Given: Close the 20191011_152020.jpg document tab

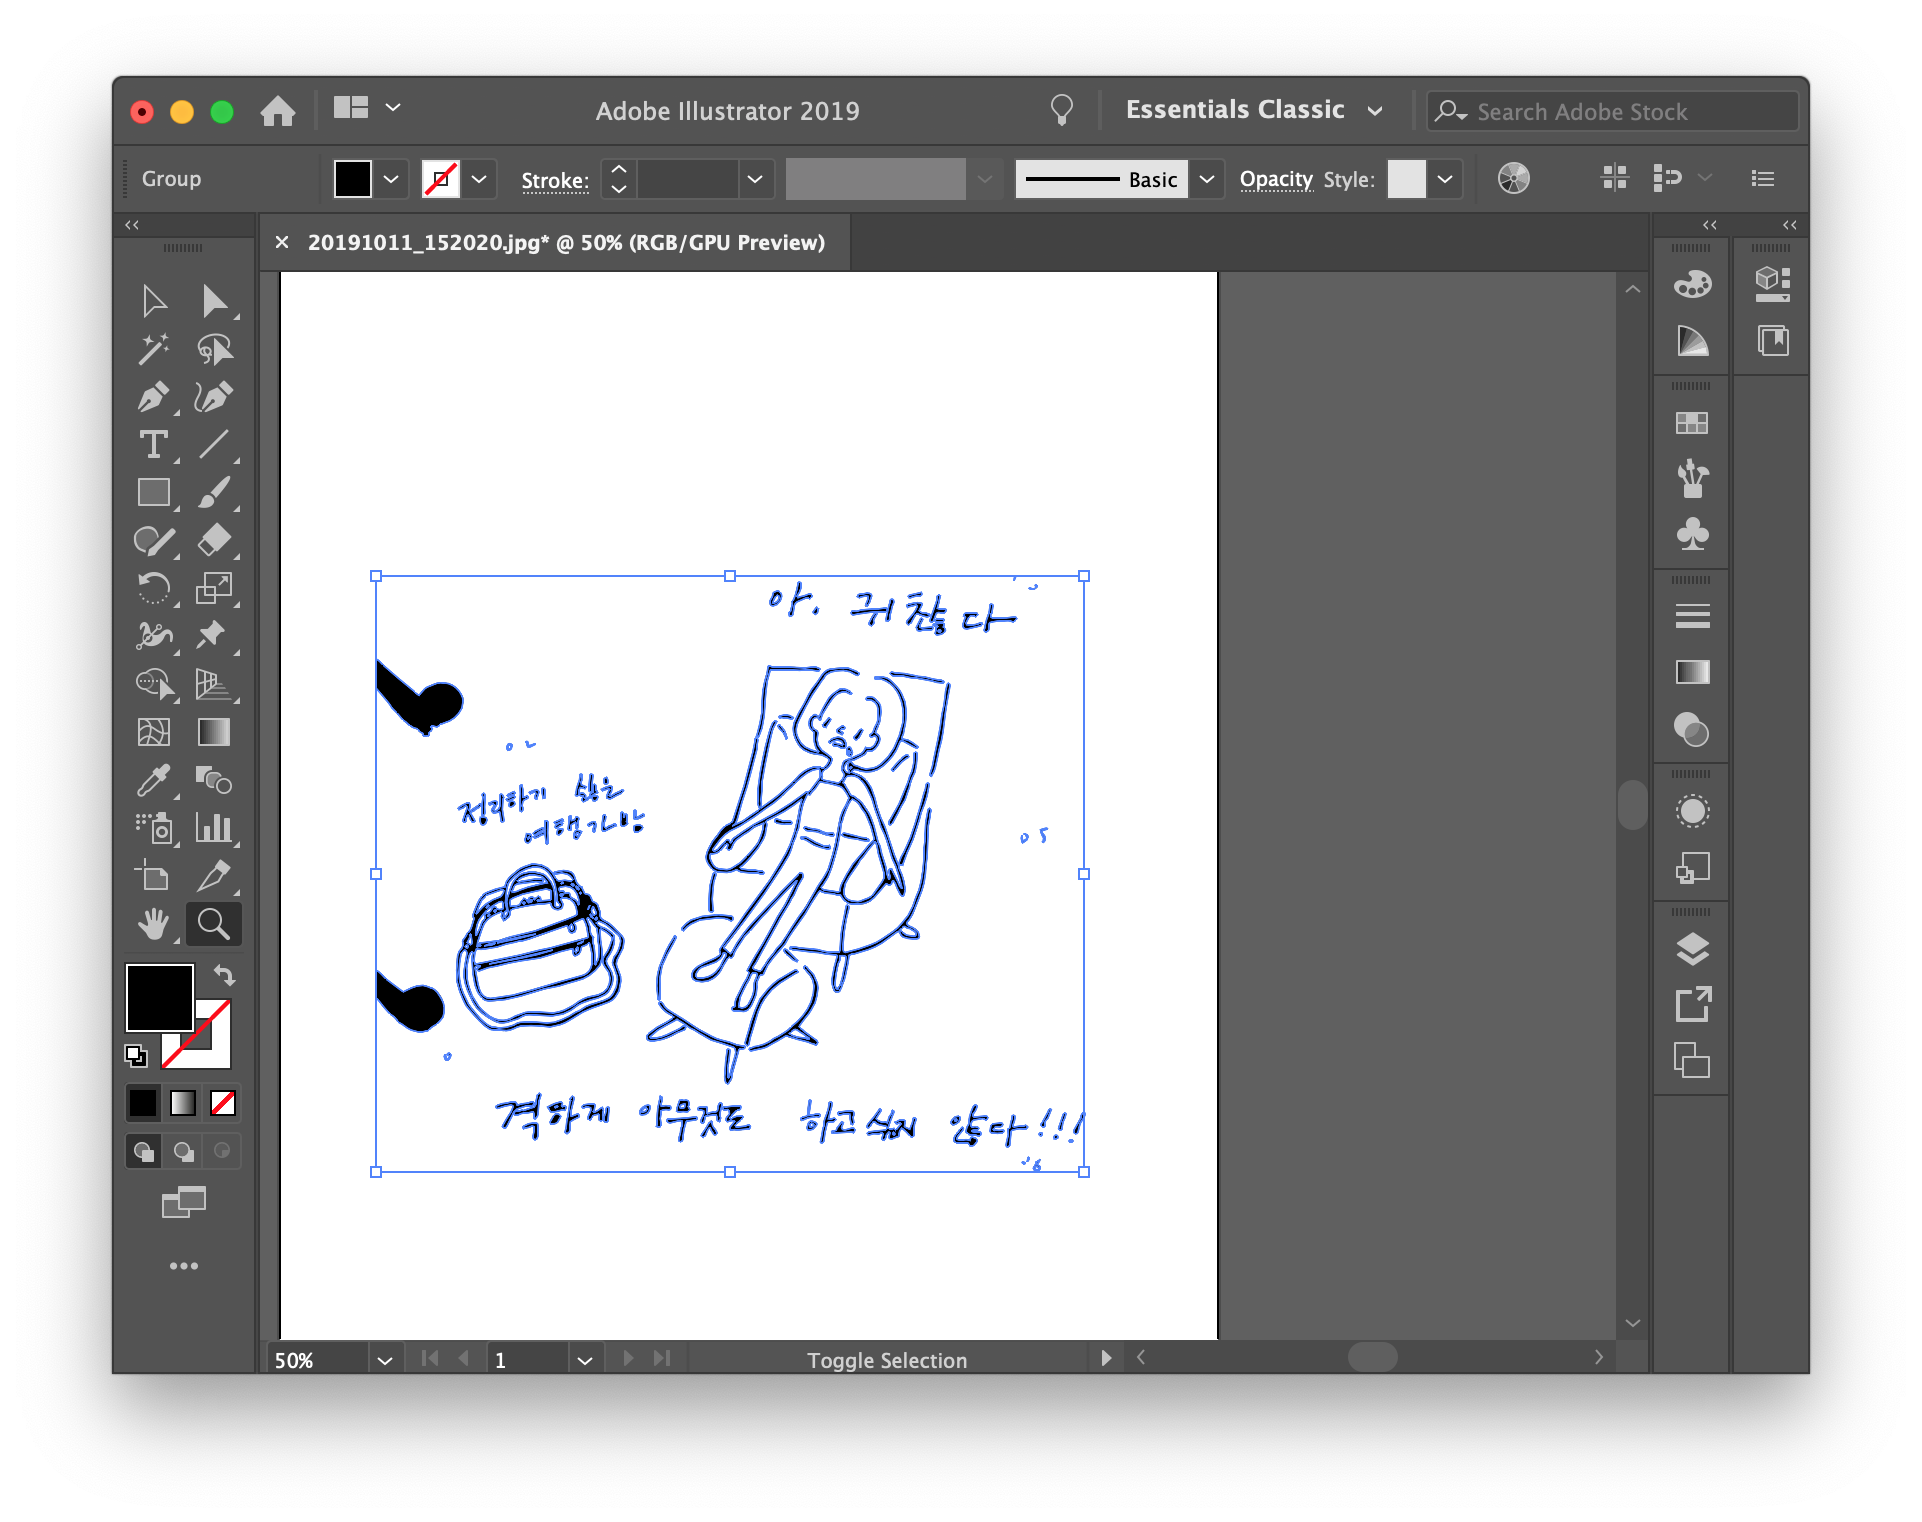Looking at the screenshot, I should tap(282, 243).
